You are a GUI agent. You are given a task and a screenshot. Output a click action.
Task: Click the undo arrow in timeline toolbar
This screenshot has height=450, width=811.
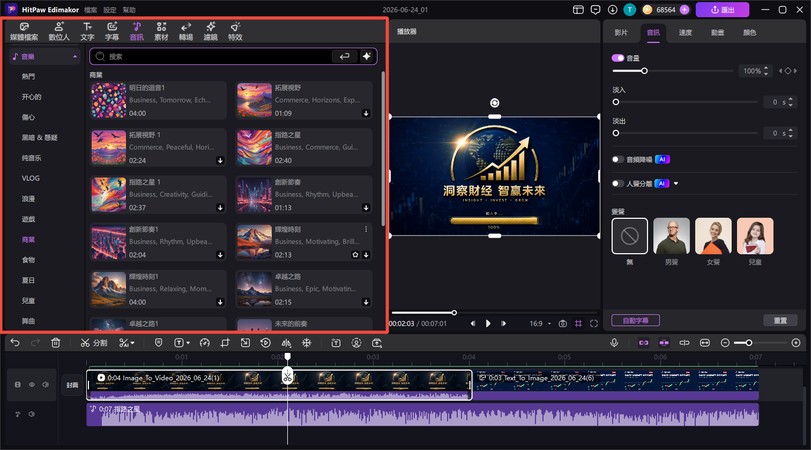click(x=15, y=343)
